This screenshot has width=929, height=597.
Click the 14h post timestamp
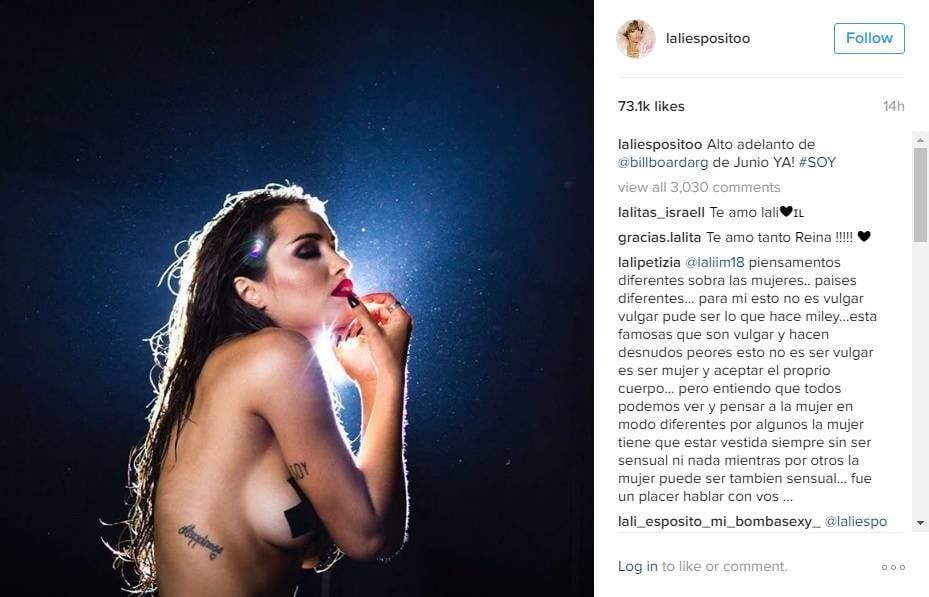893,107
